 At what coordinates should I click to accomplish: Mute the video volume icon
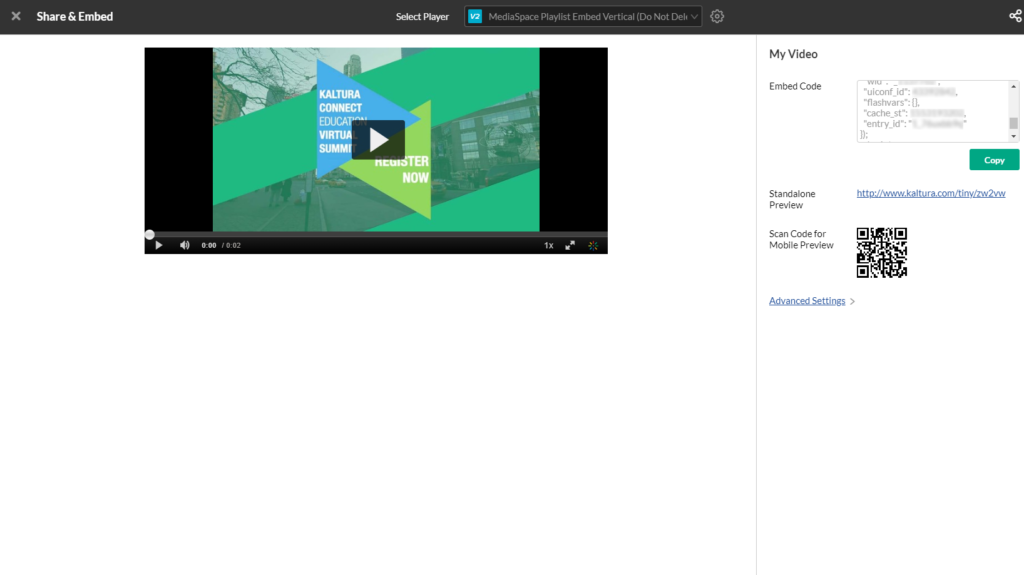point(185,245)
